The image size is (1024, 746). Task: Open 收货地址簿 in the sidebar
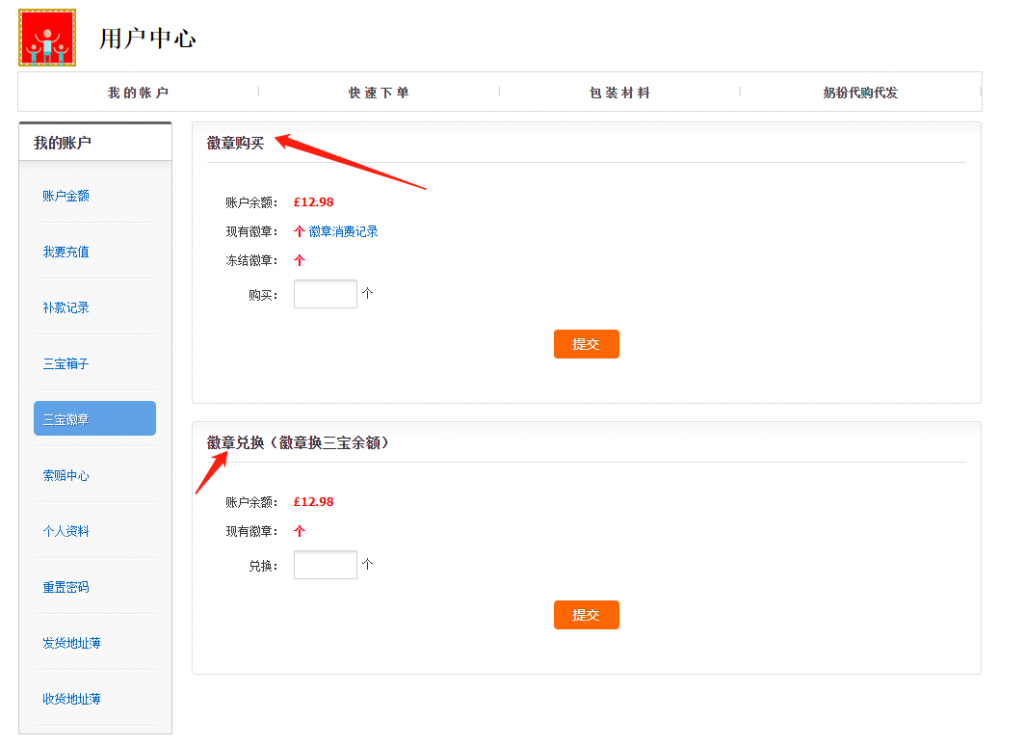[71, 699]
